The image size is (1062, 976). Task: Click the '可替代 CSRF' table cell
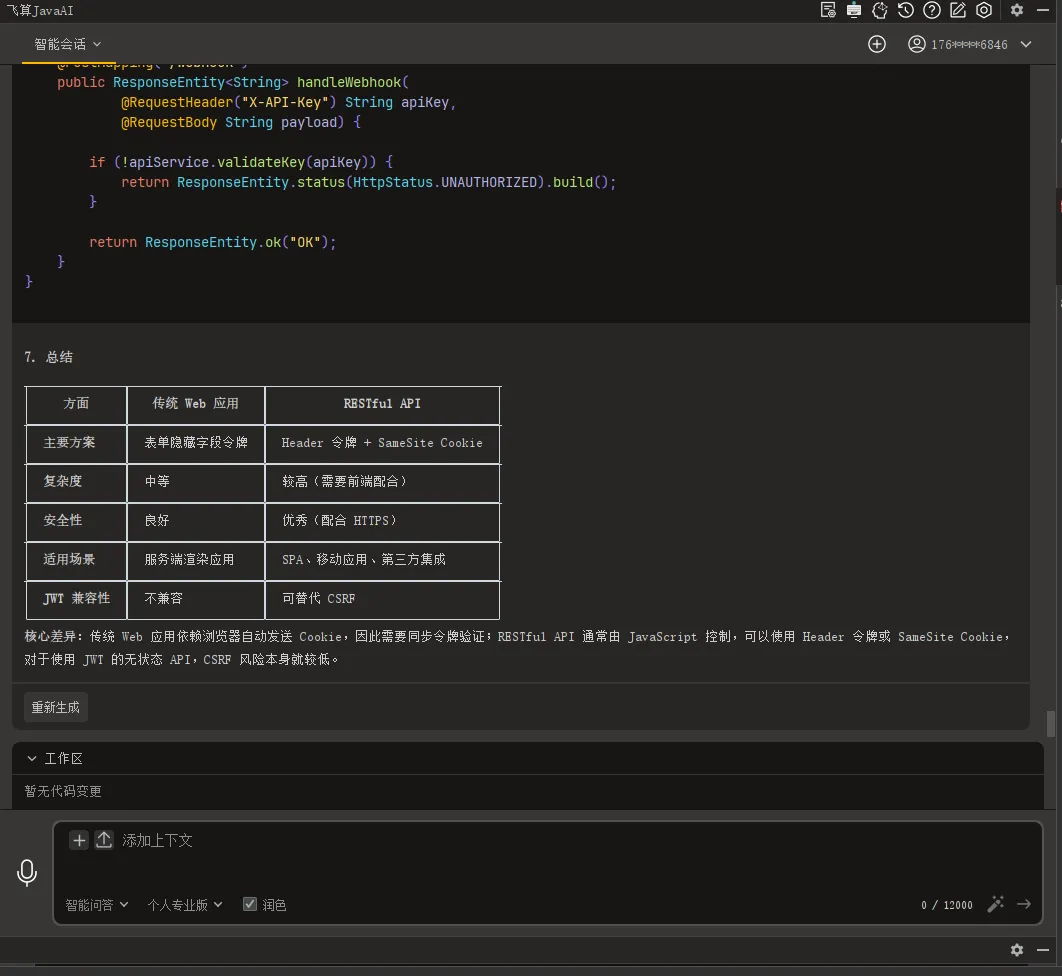[382, 599]
